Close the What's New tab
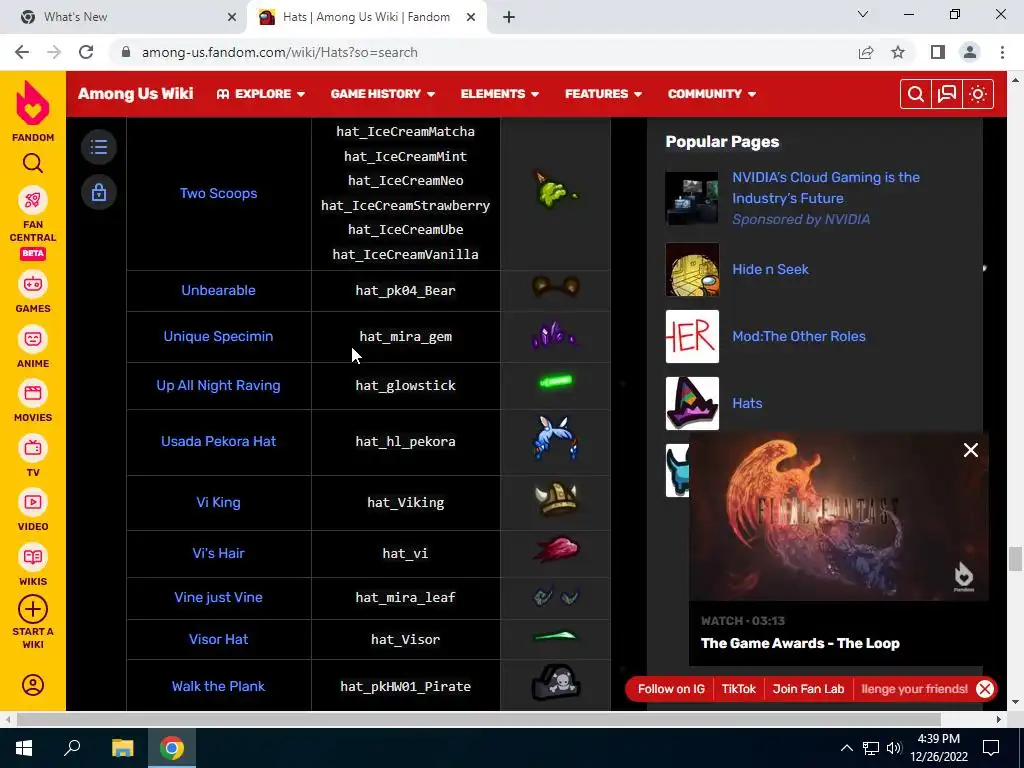 pyautogui.click(x=232, y=17)
